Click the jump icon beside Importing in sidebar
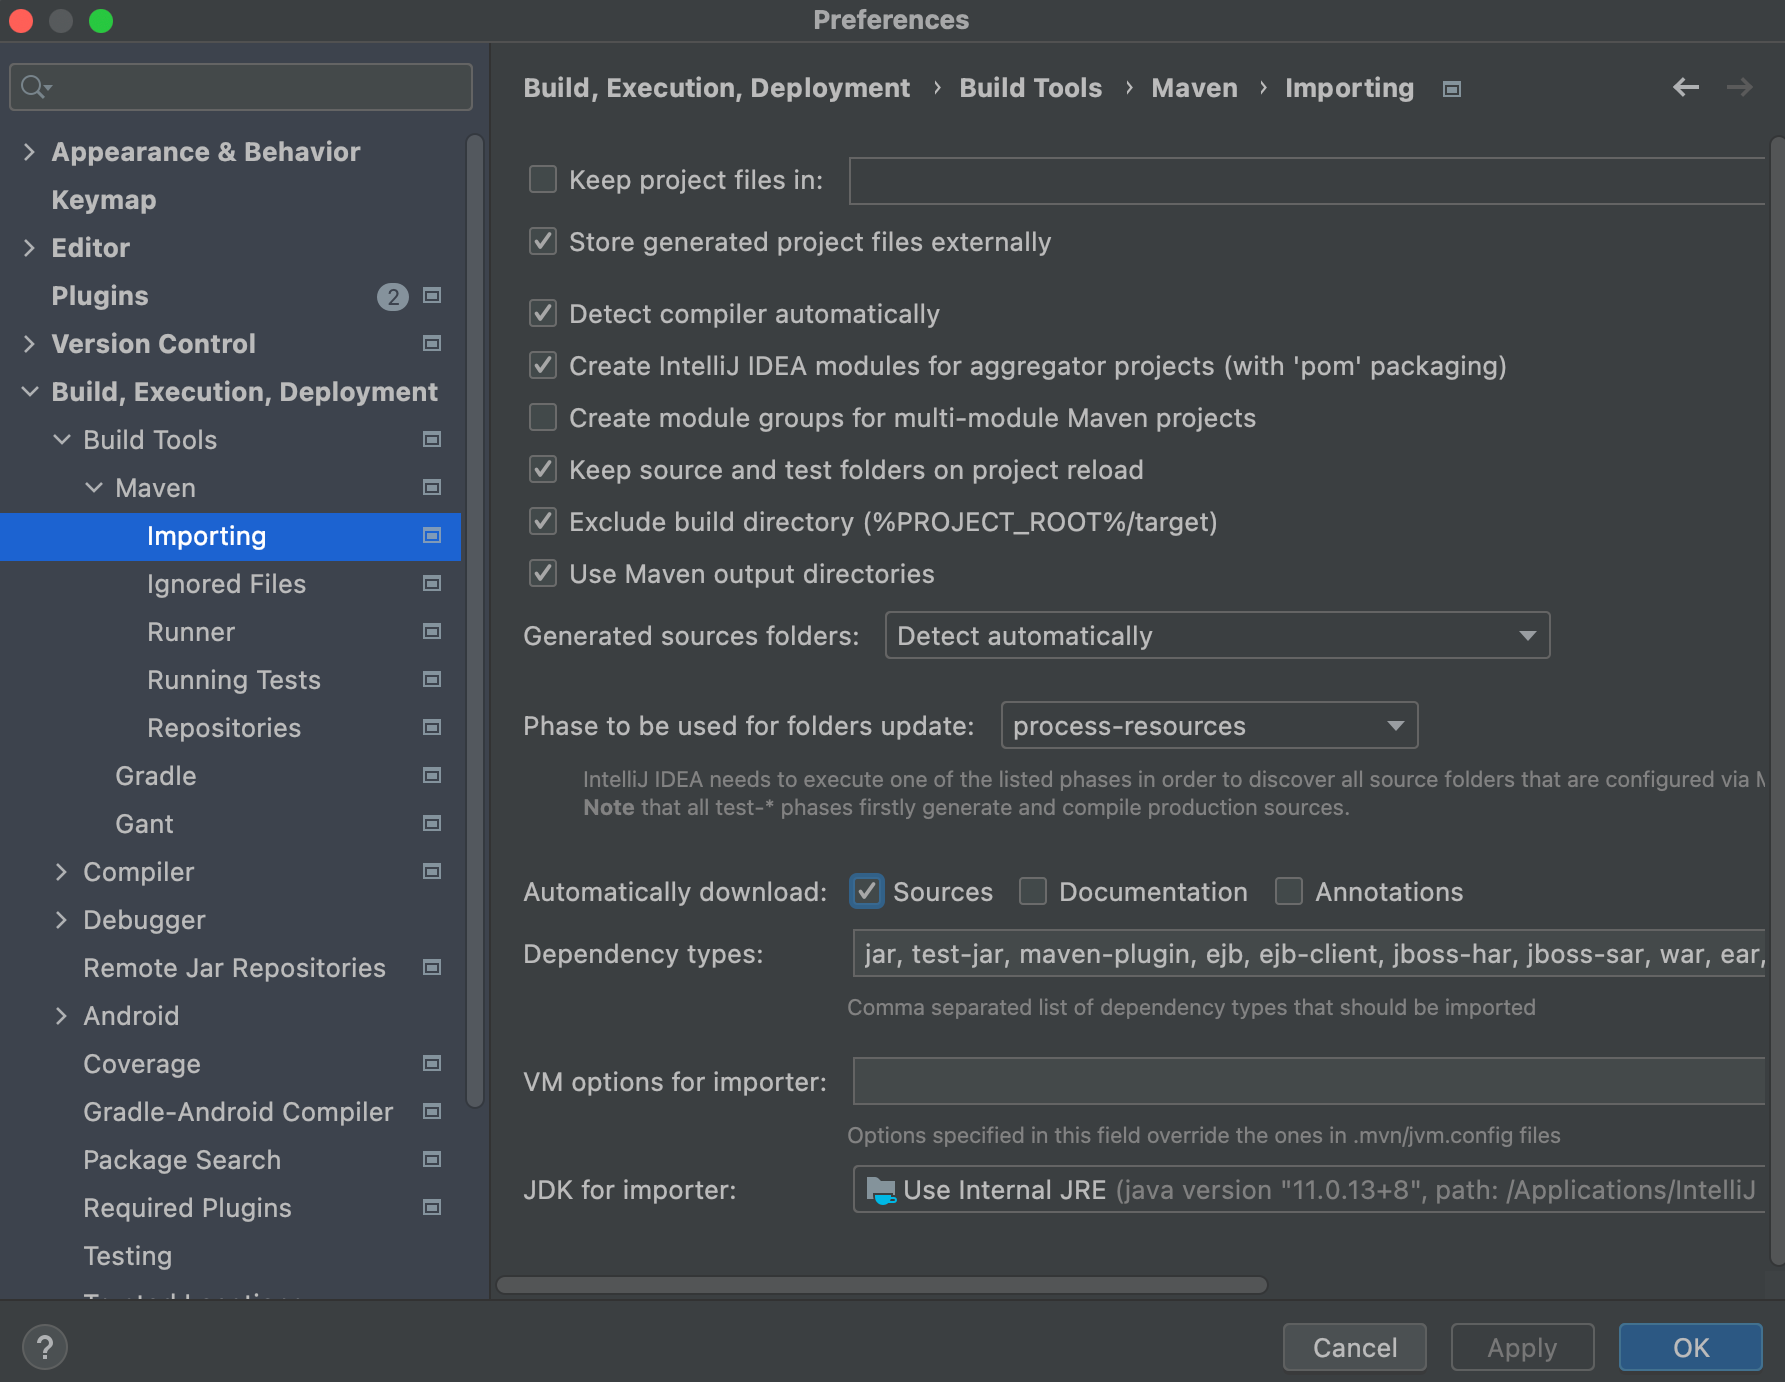The image size is (1785, 1382). pos(431,536)
